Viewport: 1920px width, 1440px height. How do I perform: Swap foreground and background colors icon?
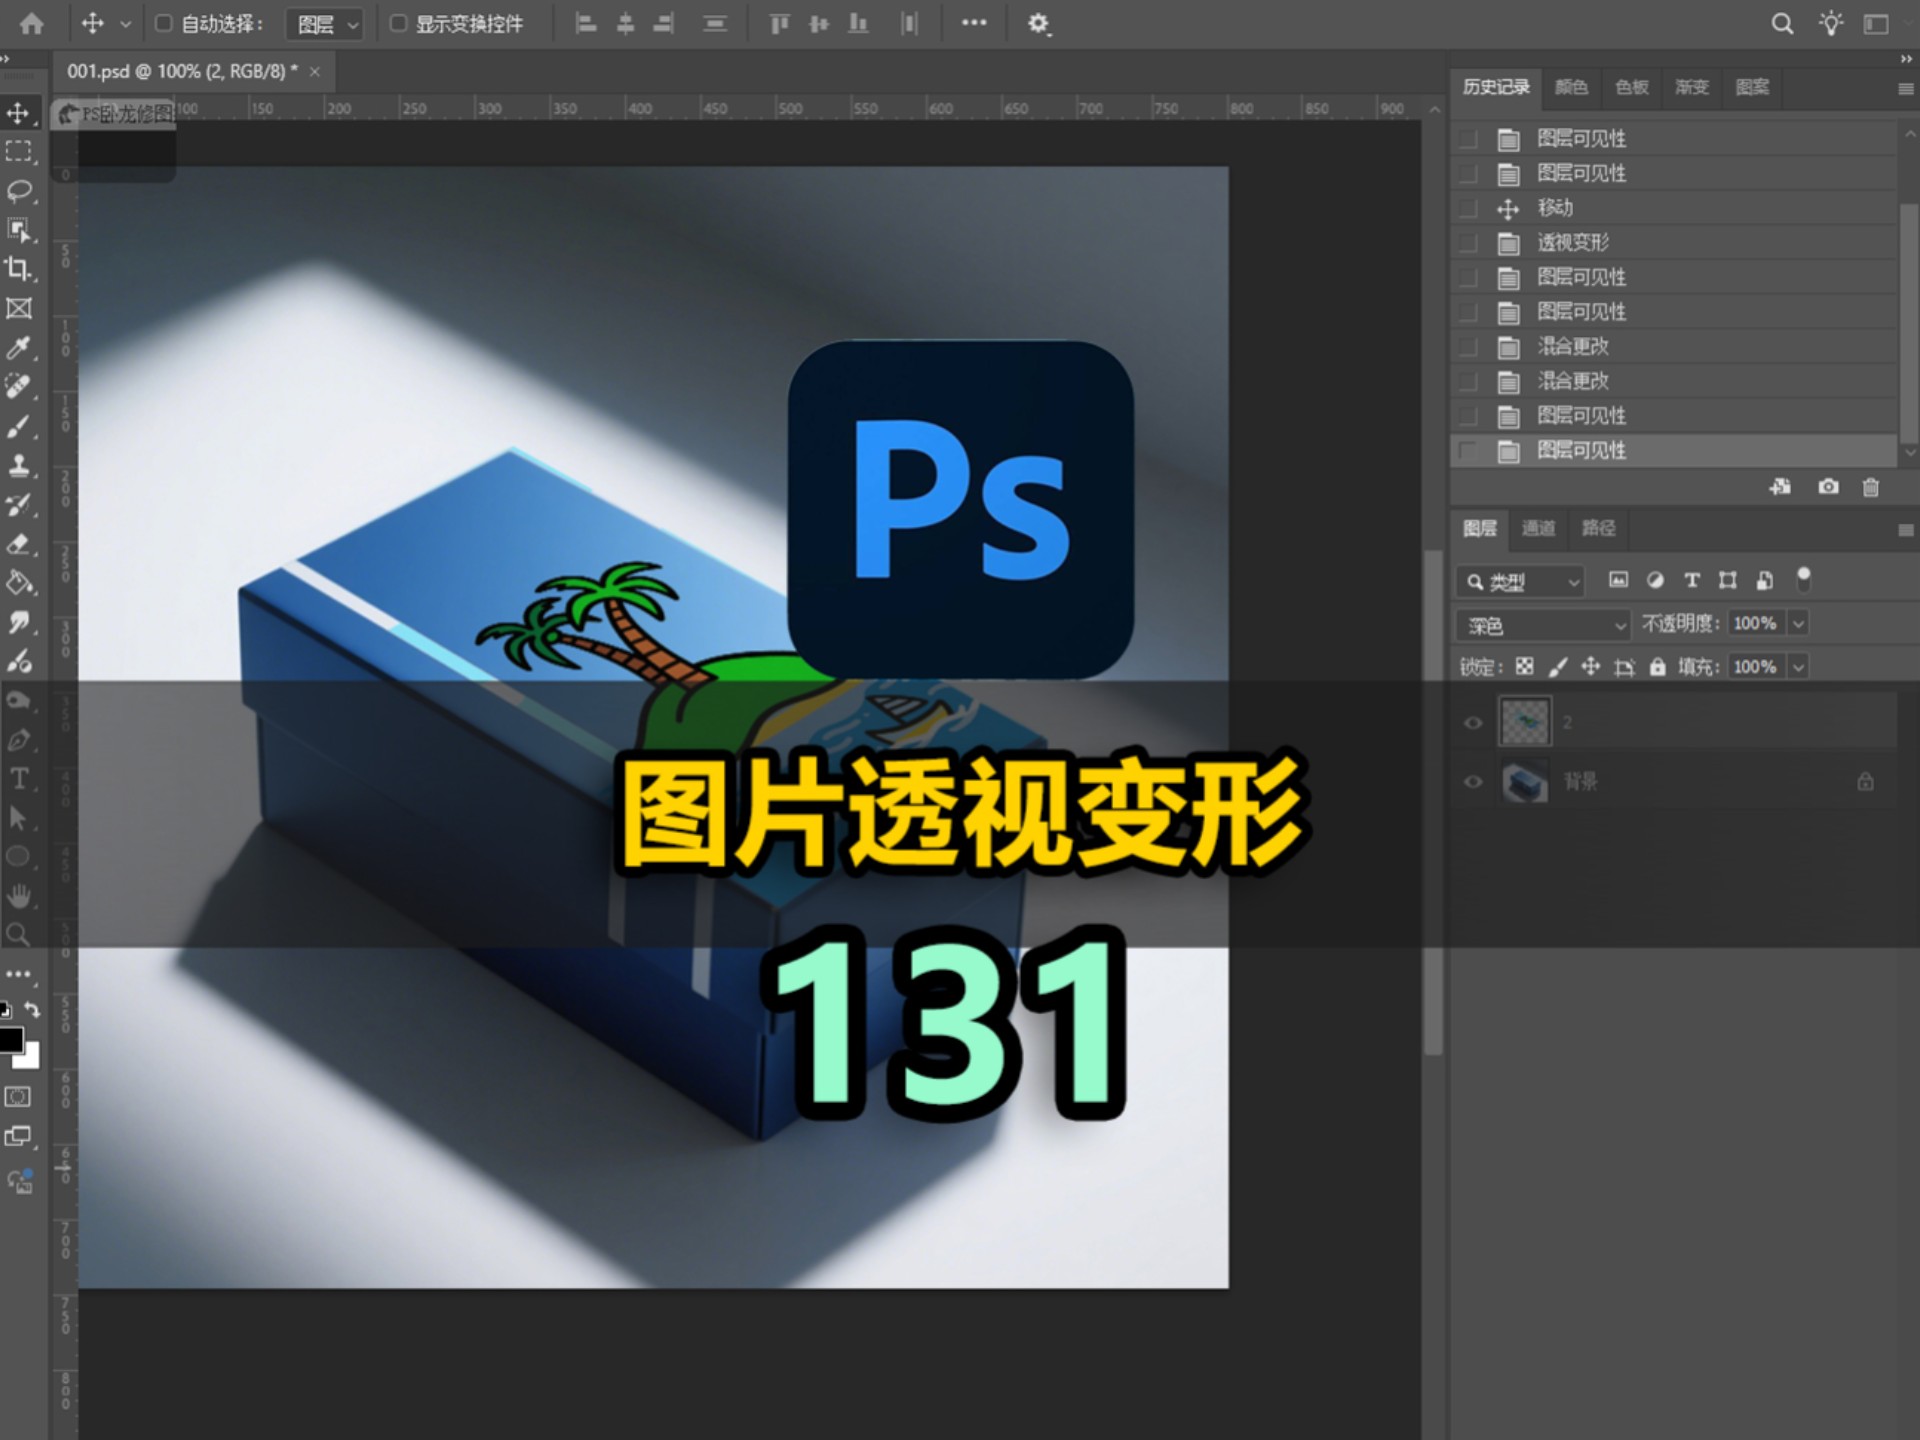pos(32,1010)
